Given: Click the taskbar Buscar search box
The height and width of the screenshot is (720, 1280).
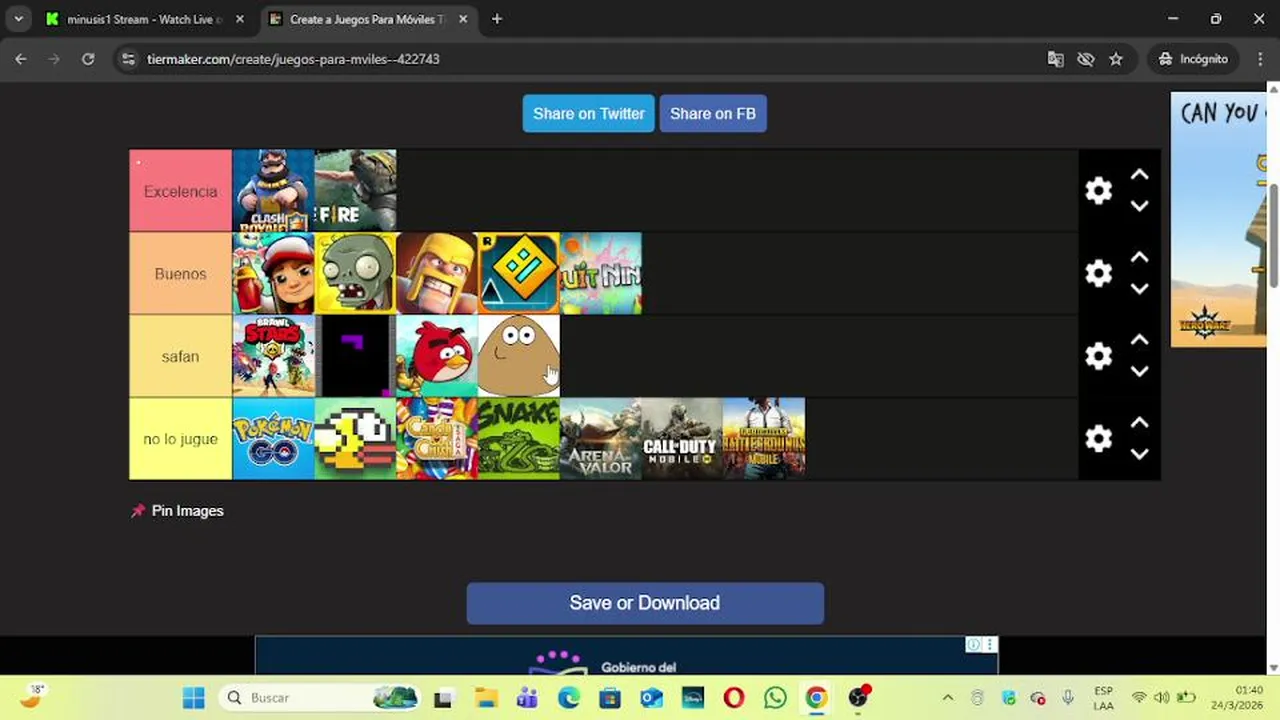Looking at the screenshot, I should (320, 698).
